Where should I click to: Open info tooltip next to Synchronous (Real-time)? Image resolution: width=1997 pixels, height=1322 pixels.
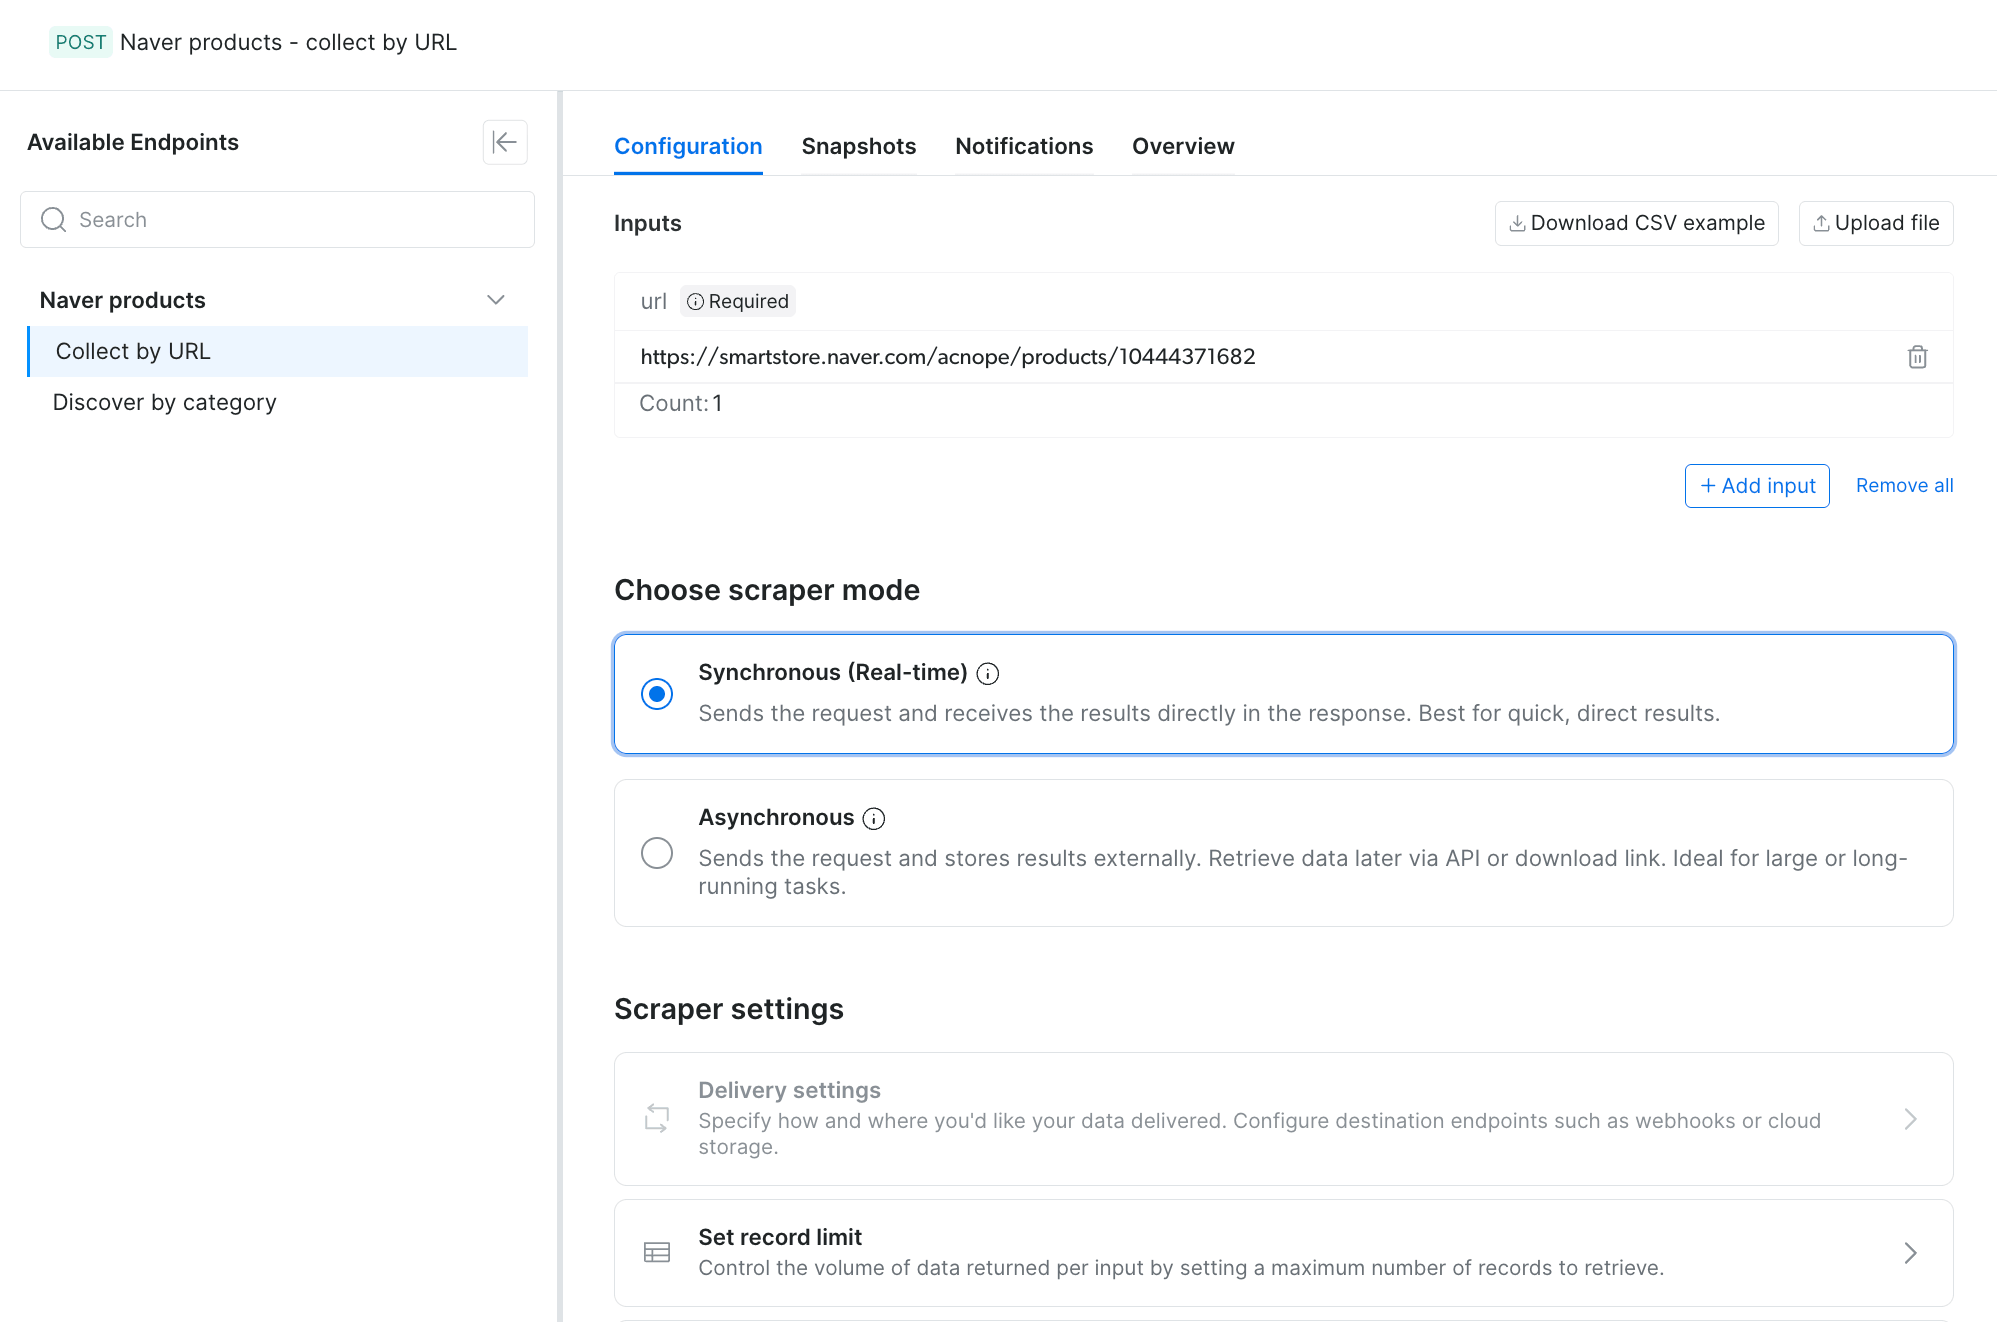coord(988,674)
